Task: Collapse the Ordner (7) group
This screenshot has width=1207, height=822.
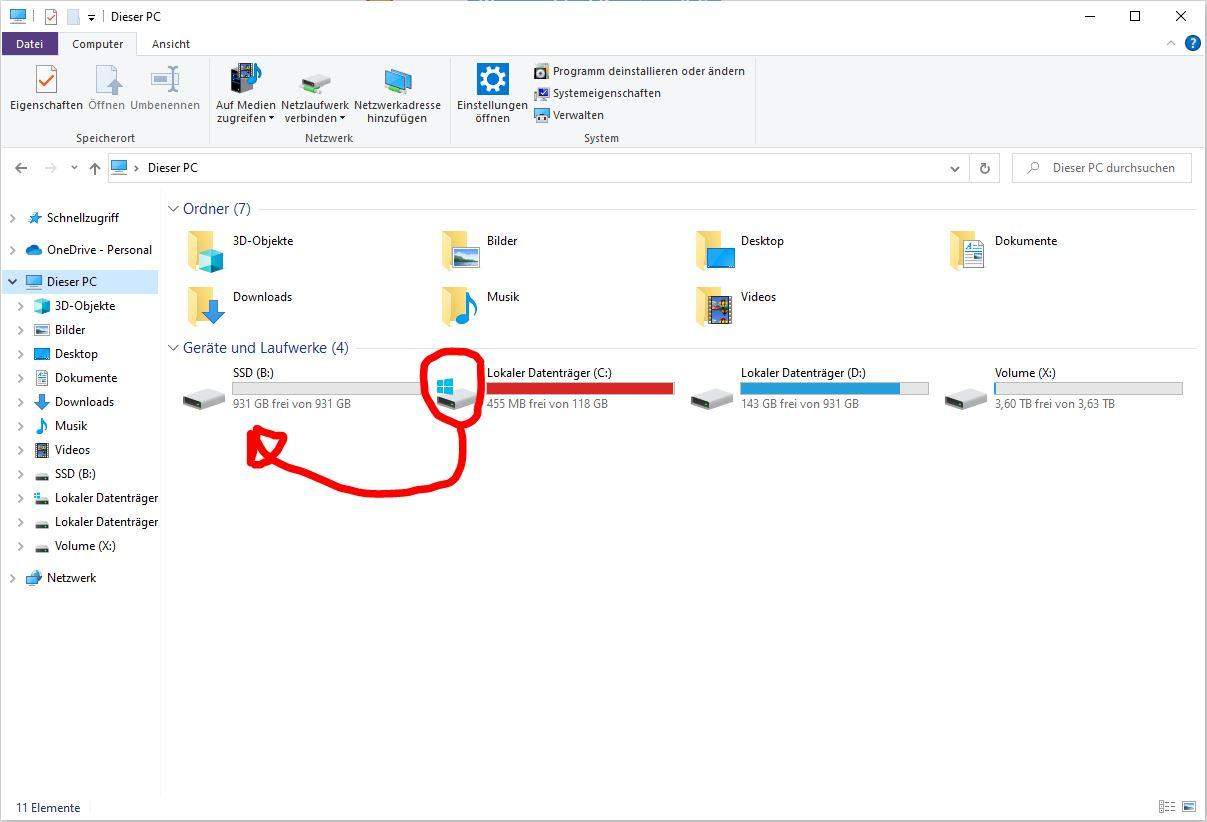Action: pyautogui.click(x=174, y=209)
